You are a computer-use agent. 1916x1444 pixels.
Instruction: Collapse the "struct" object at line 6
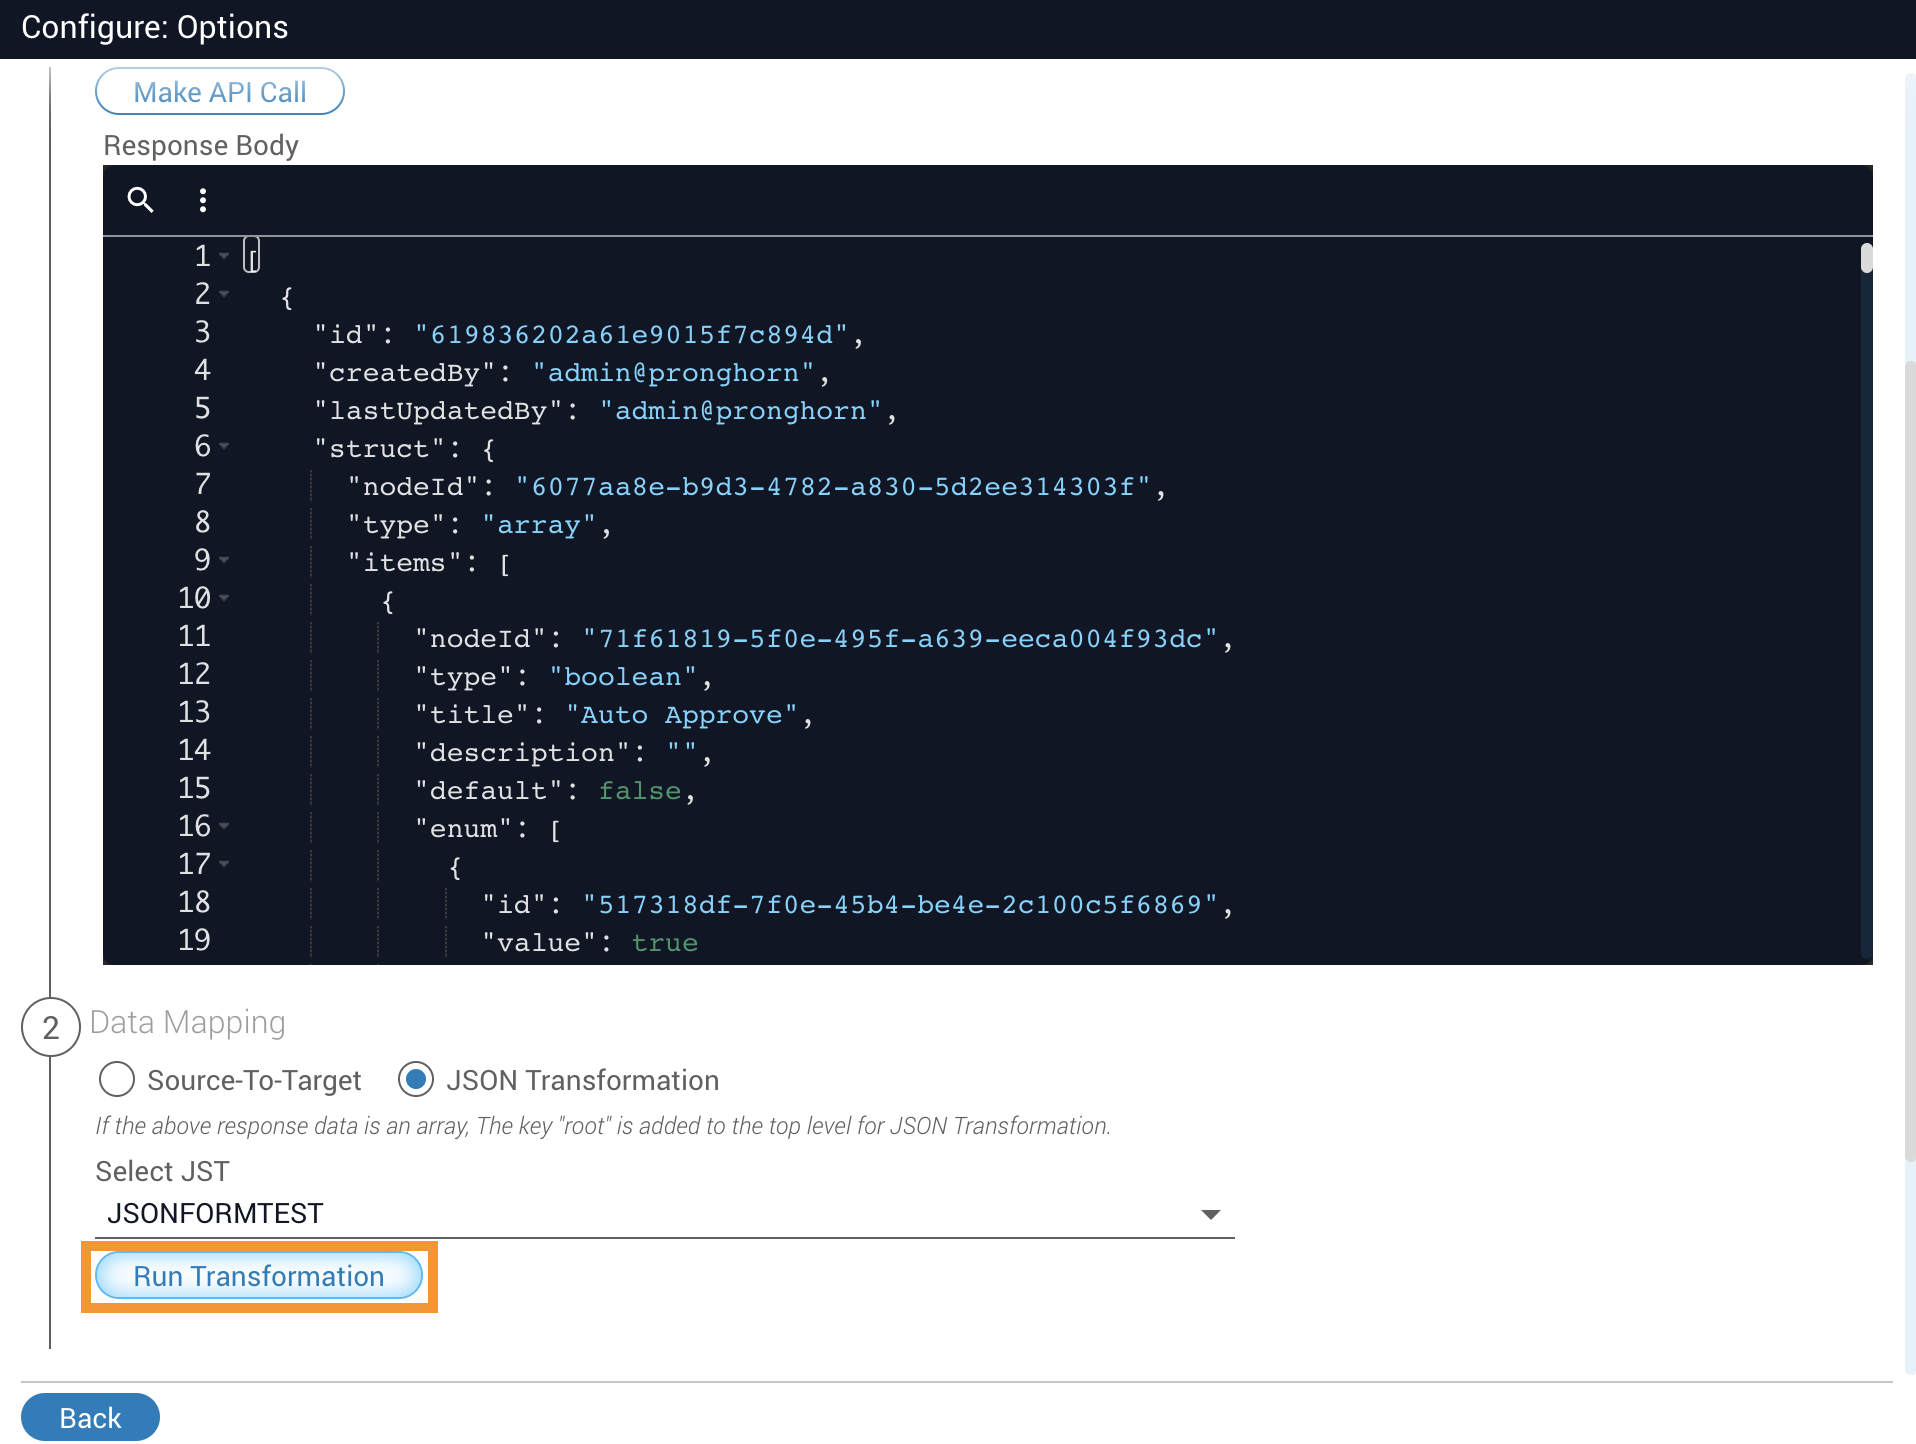[225, 447]
